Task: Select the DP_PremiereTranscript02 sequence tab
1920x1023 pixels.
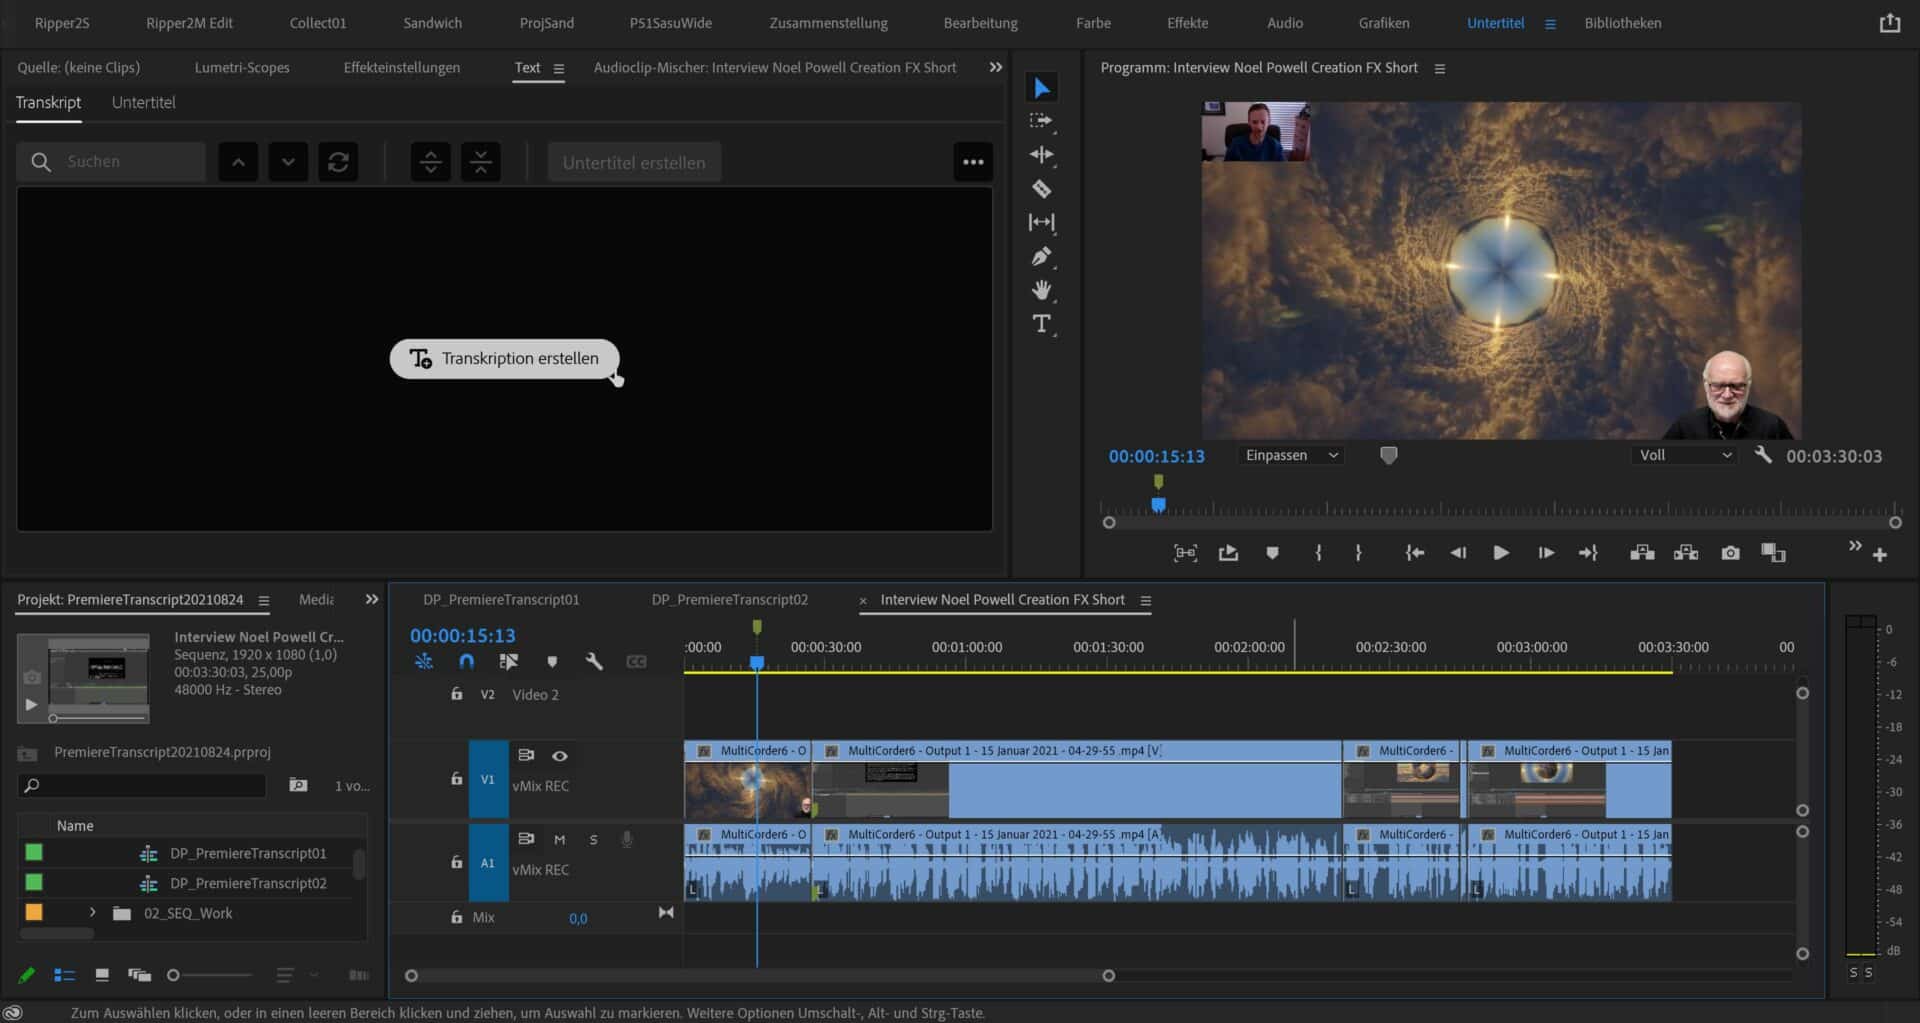Action: [x=729, y=599]
